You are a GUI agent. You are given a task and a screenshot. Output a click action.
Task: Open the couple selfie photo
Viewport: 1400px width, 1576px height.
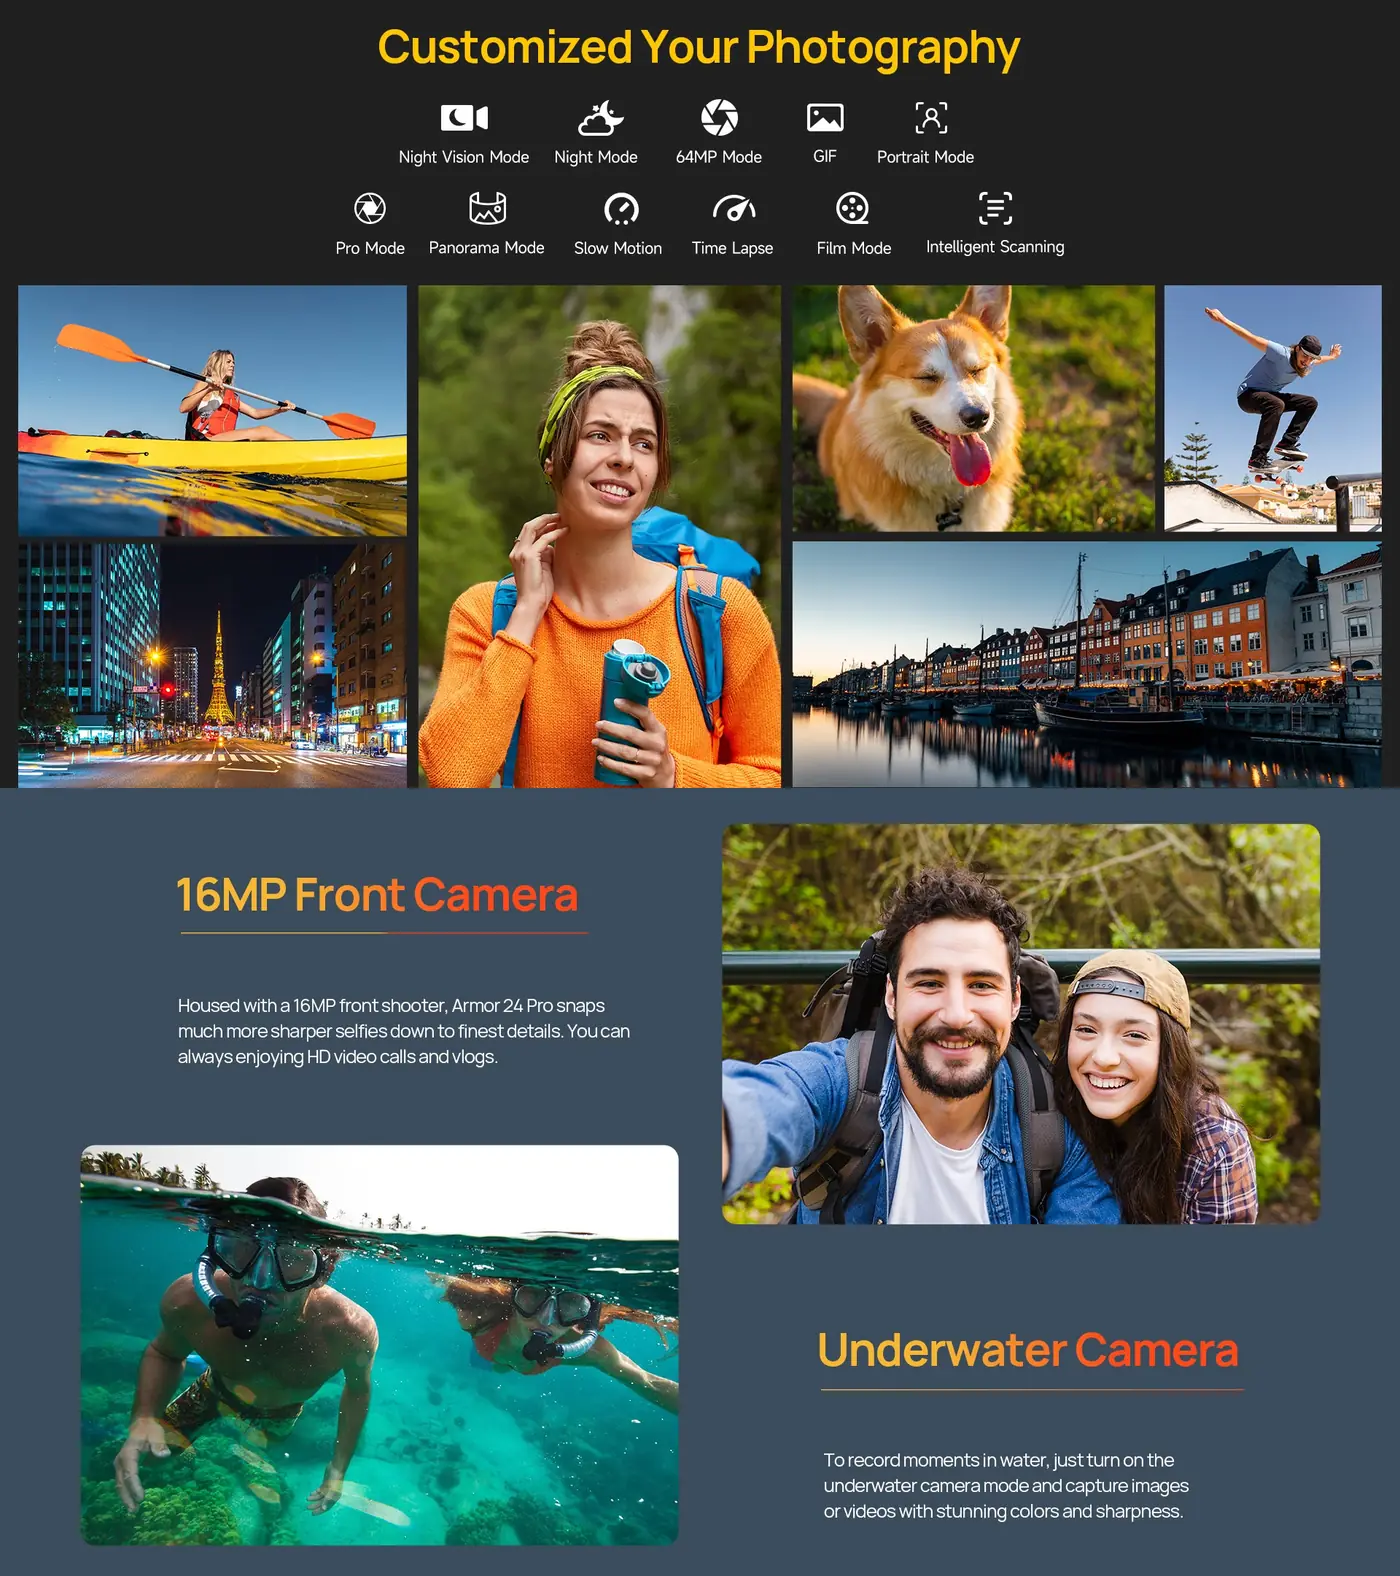(x=1021, y=1024)
